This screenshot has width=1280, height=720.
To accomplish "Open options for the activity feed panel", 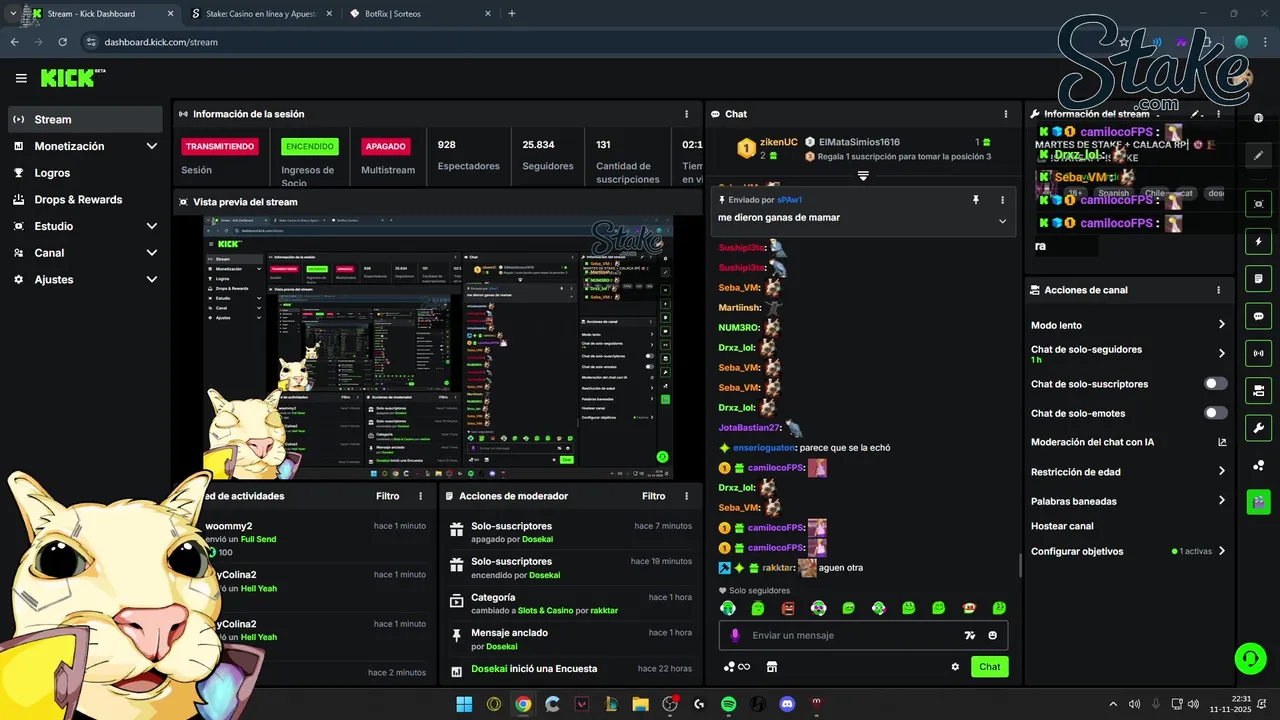I will pos(420,496).
